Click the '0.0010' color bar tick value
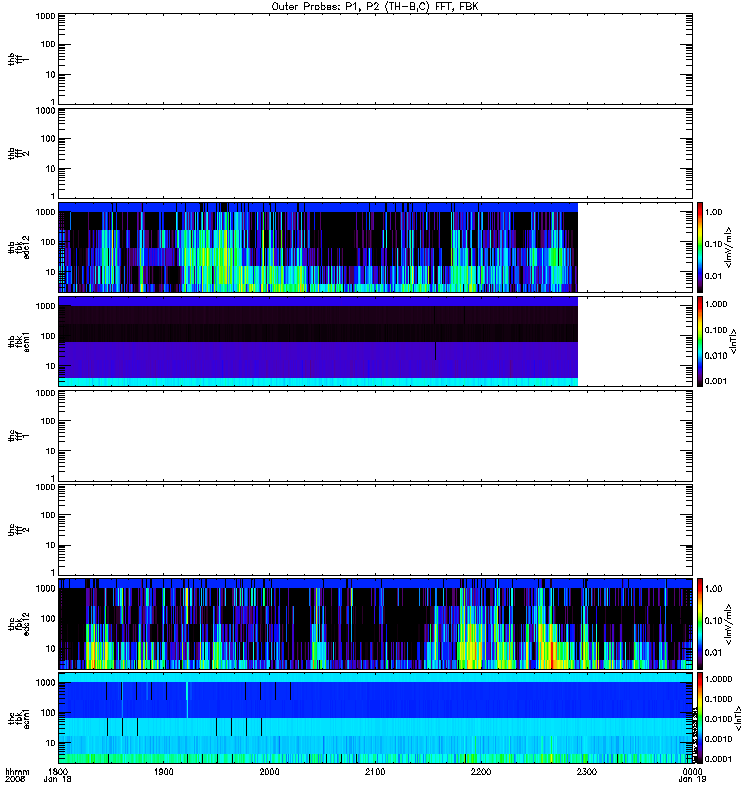The width and height of the screenshot is (750, 800). tap(718, 739)
